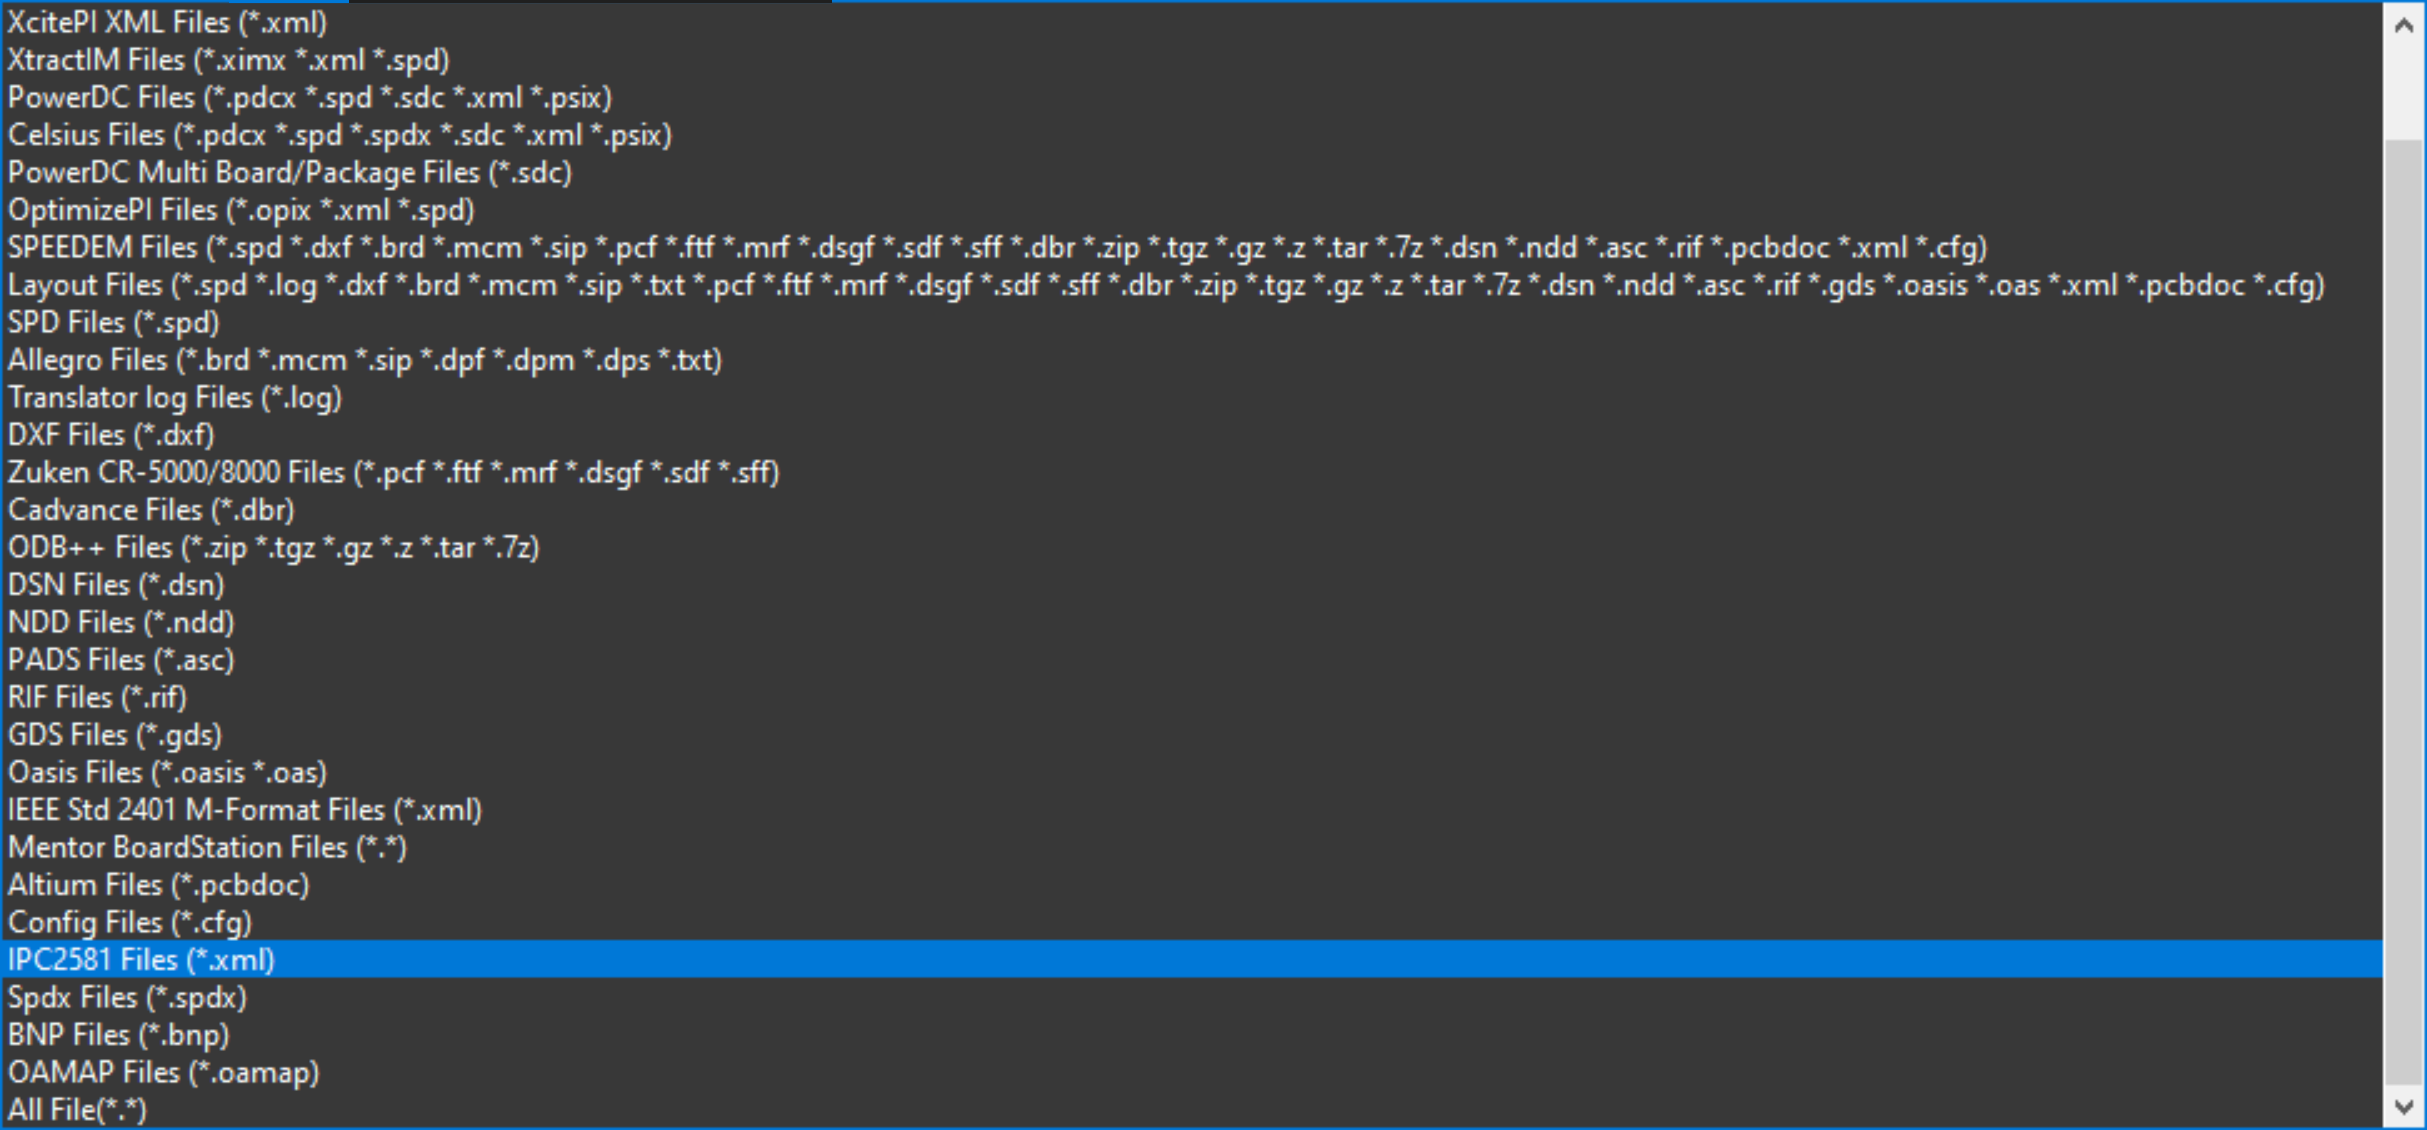Pick Zuken CR-5000/8000 Files entry
This screenshot has width=2427, height=1130.
pyautogui.click(x=393, y=472)
